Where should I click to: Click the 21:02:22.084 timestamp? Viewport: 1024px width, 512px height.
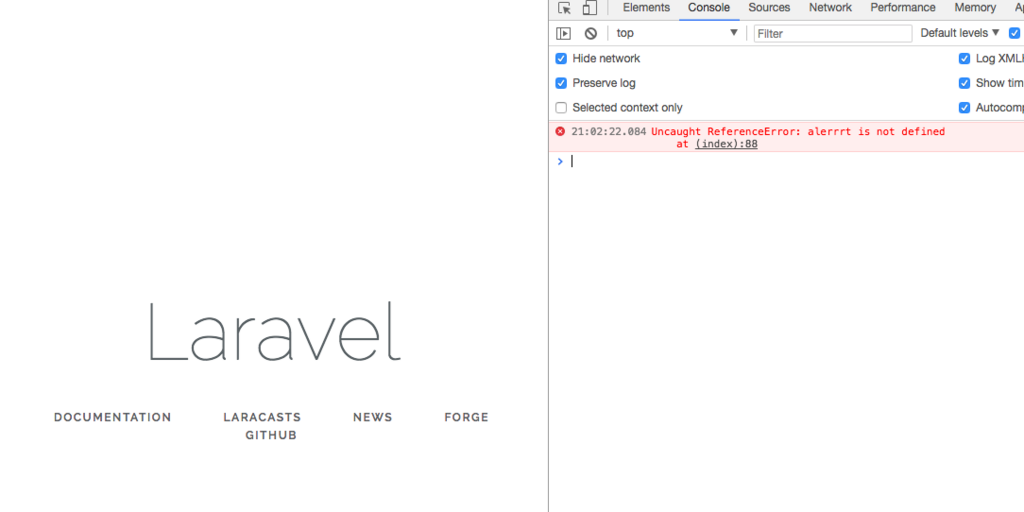tap(609, 132)
